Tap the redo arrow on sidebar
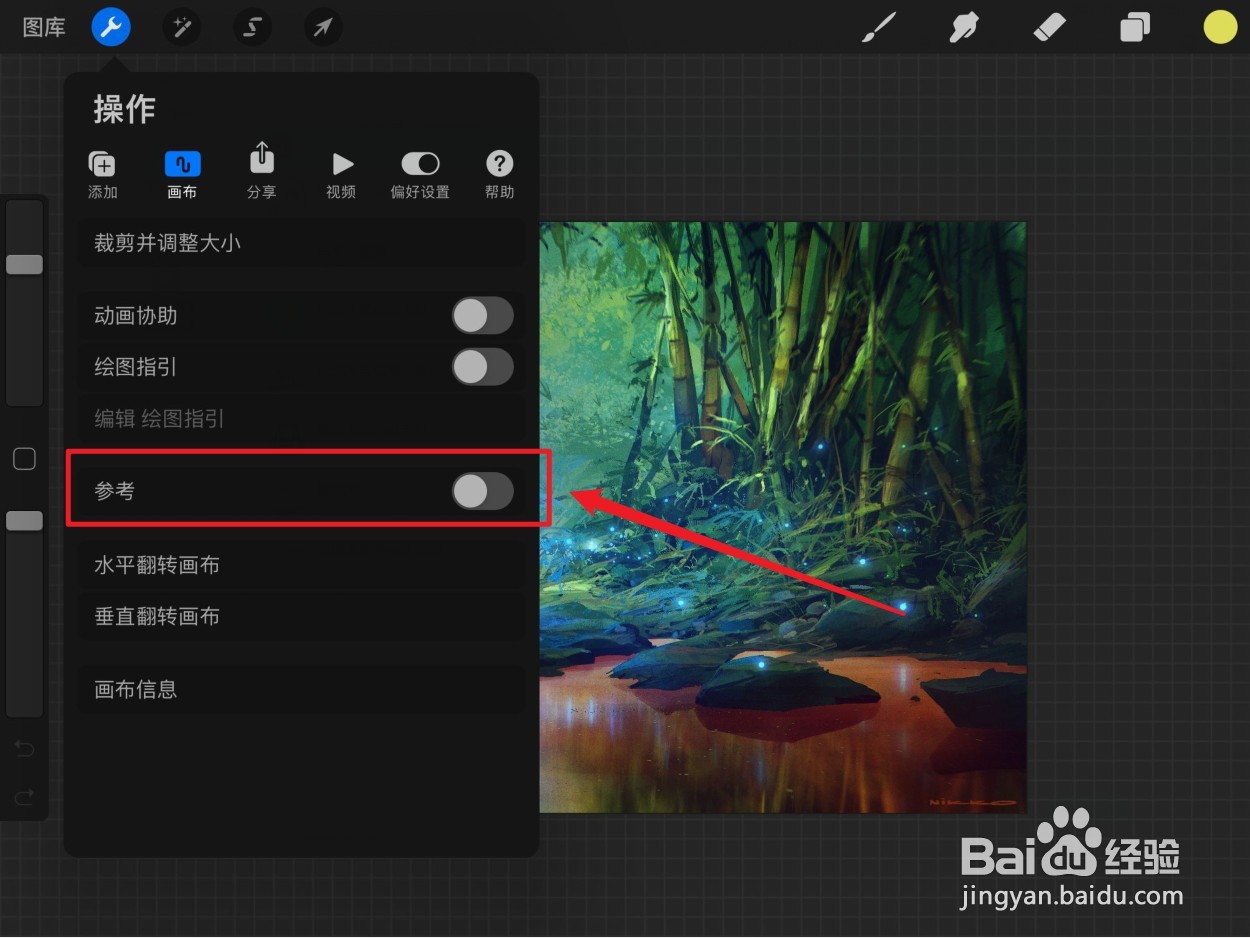The width and height of the screenshot is (1250, 938). (24, 797)
